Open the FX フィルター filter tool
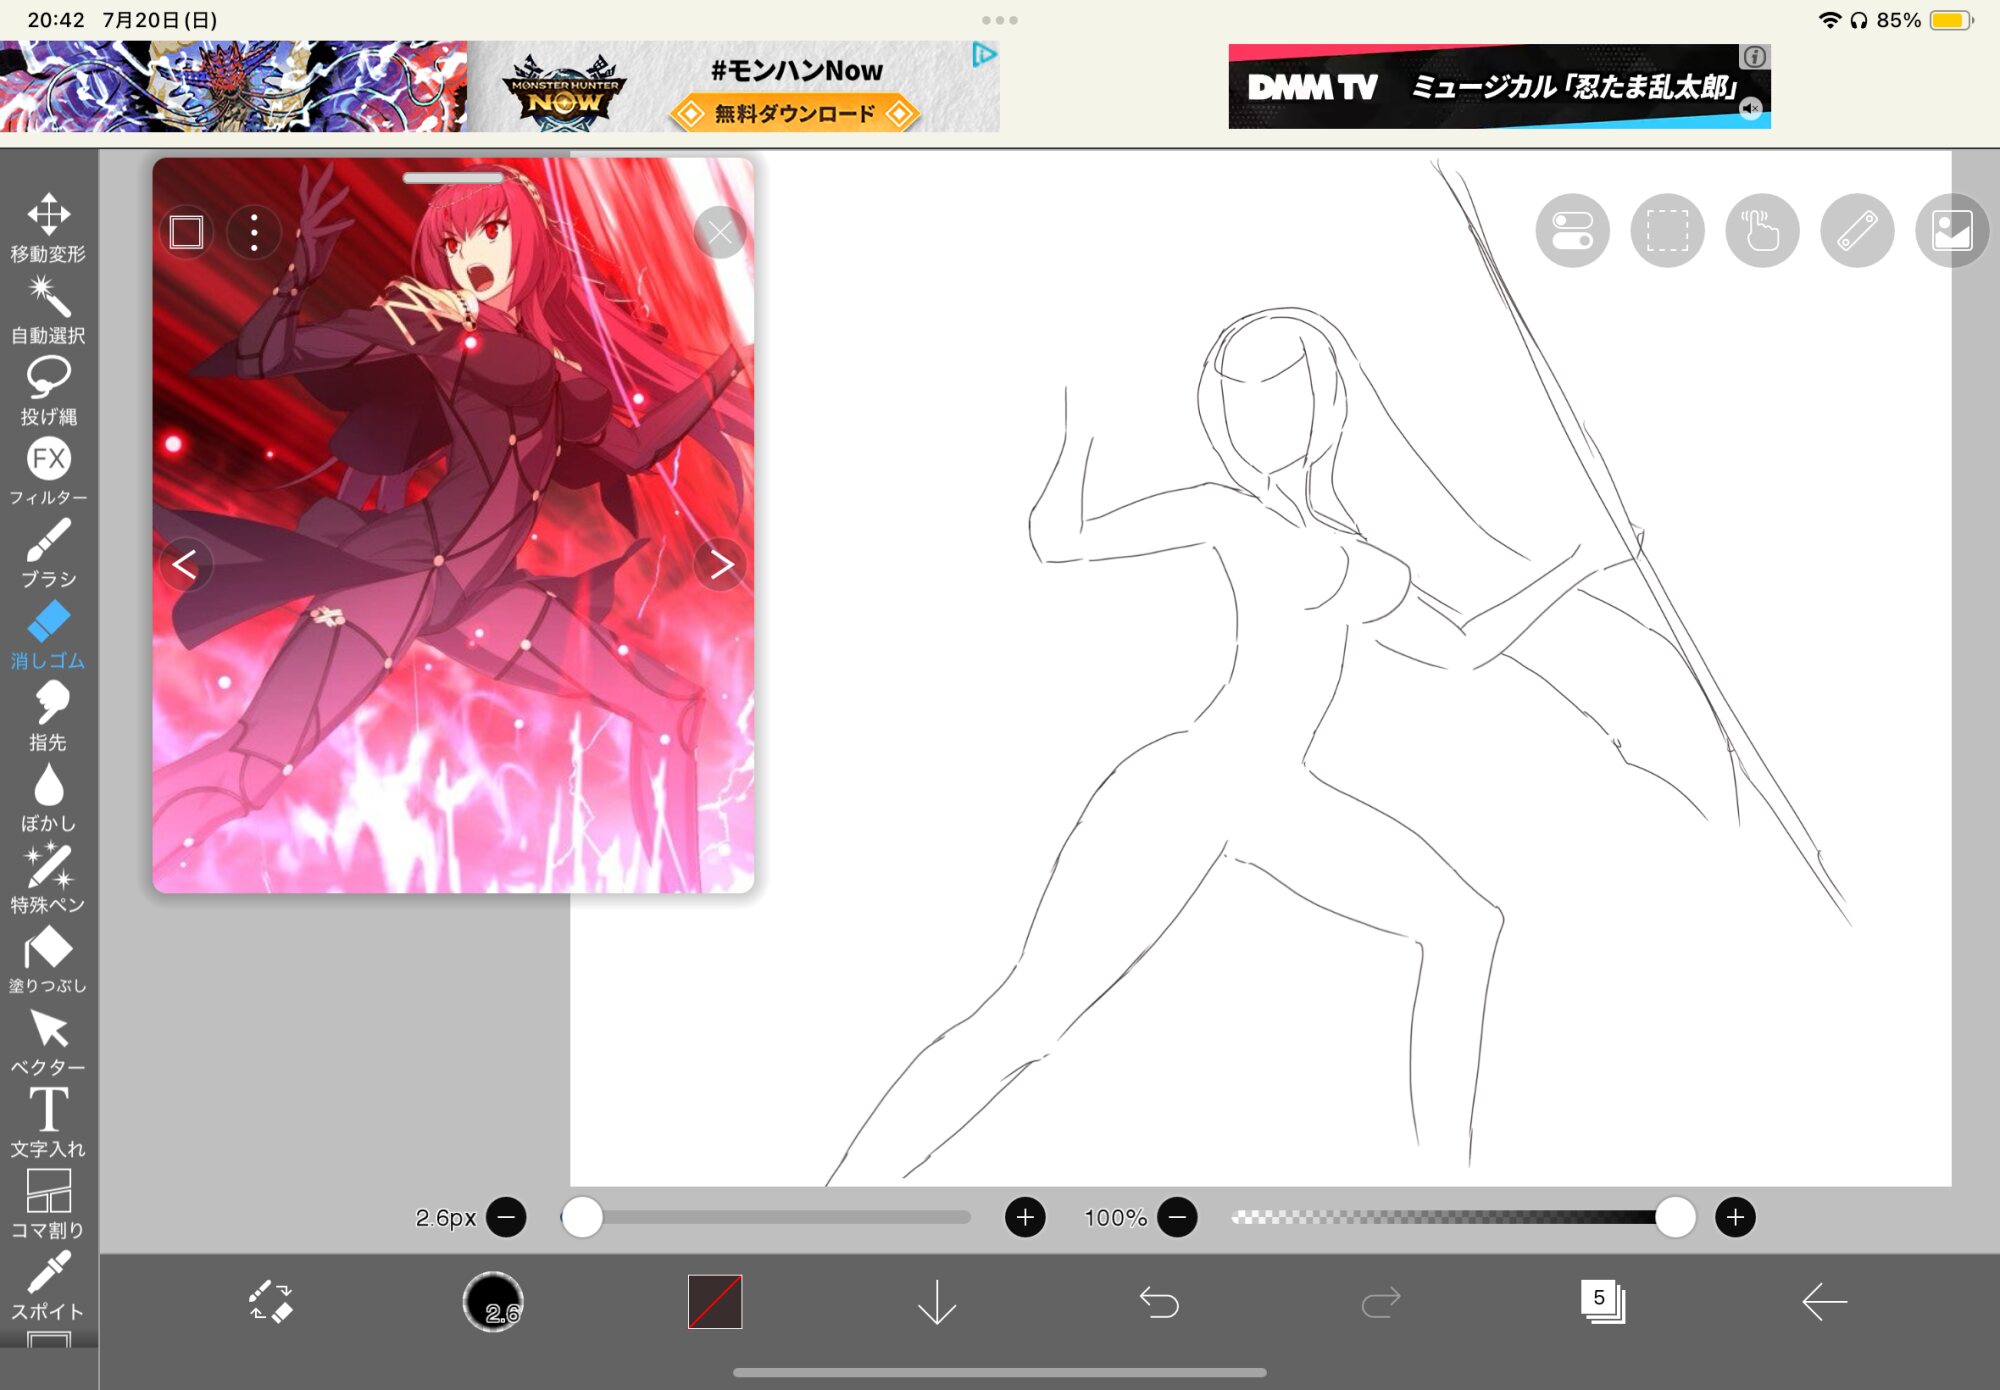2000x1390 pixels. click(48, 471)
